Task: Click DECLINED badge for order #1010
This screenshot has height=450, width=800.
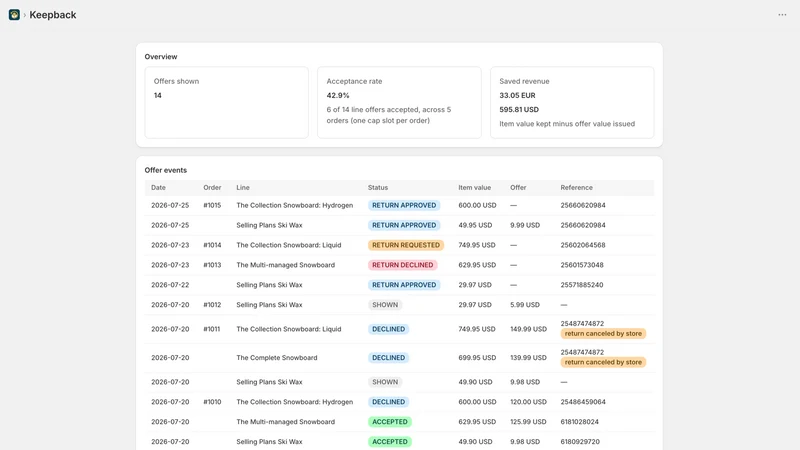Action: tap(388, 402)
